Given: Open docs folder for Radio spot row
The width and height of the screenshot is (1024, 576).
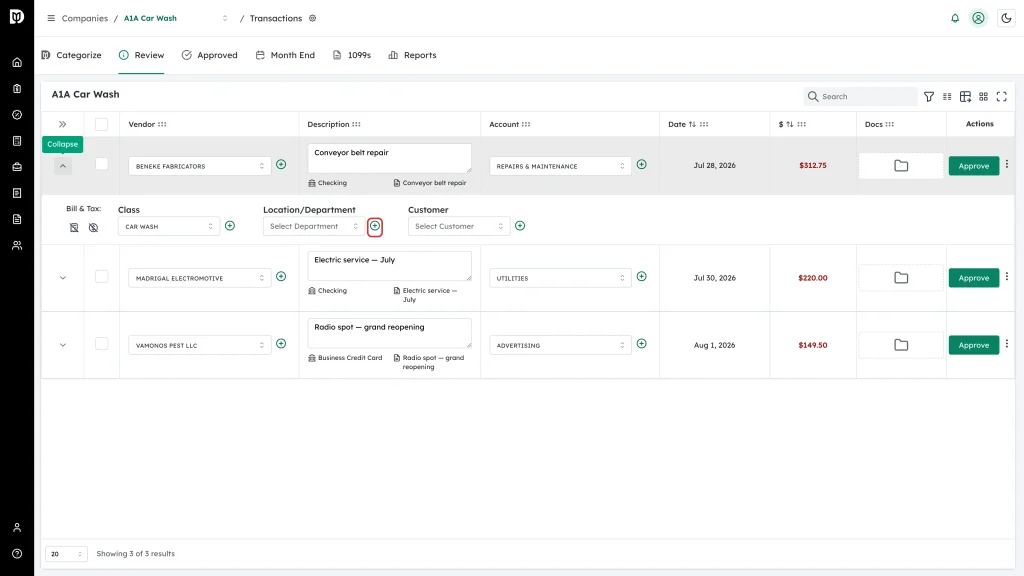Looking at the screenshot, I should 901,345.
